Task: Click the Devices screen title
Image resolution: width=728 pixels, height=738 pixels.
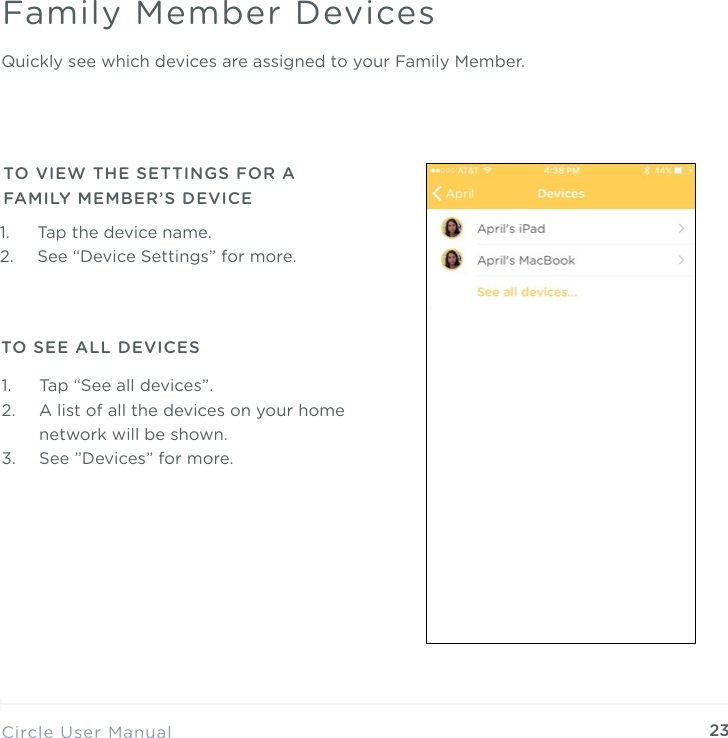Action: pos(560,193)
